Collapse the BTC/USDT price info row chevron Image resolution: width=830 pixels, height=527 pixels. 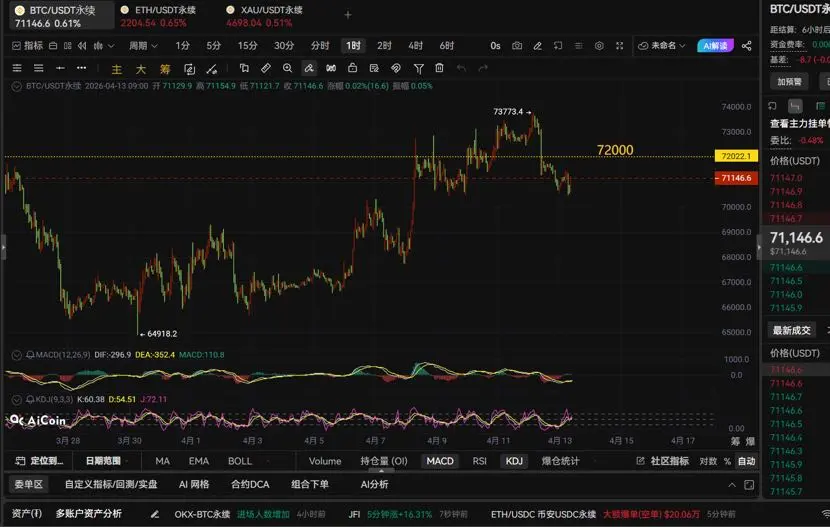pyautogui.click(x=17, y=86)
